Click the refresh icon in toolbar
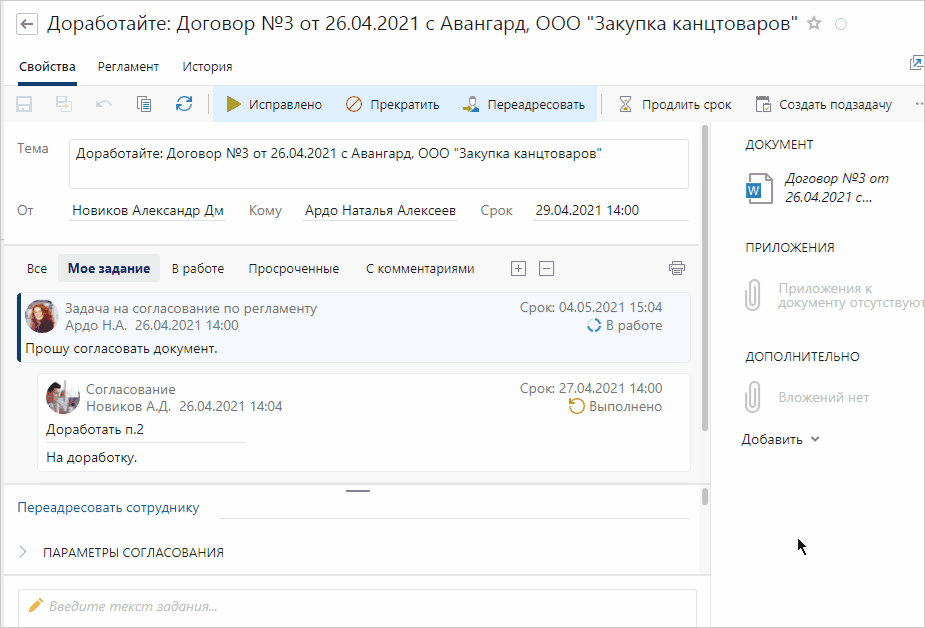 (184, 104)
